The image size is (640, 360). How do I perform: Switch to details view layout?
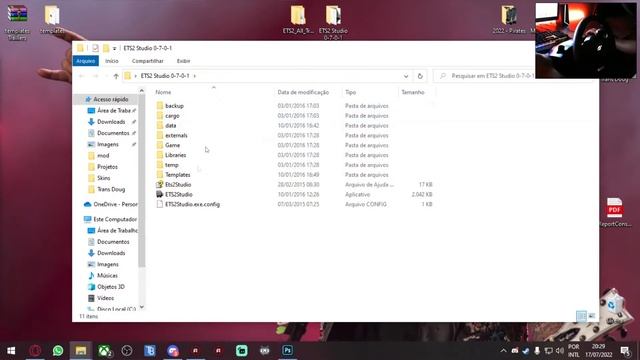pos(581,316)
